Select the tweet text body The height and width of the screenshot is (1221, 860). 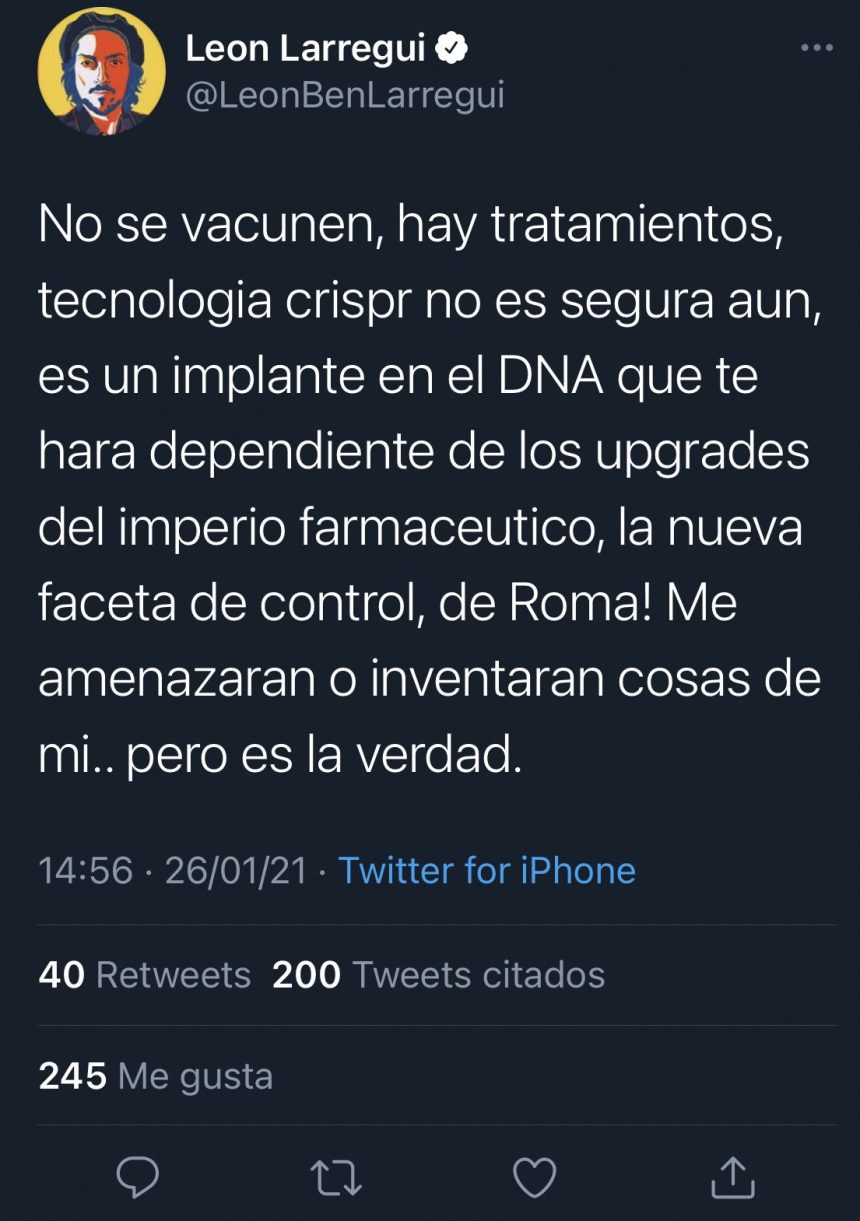430,480
